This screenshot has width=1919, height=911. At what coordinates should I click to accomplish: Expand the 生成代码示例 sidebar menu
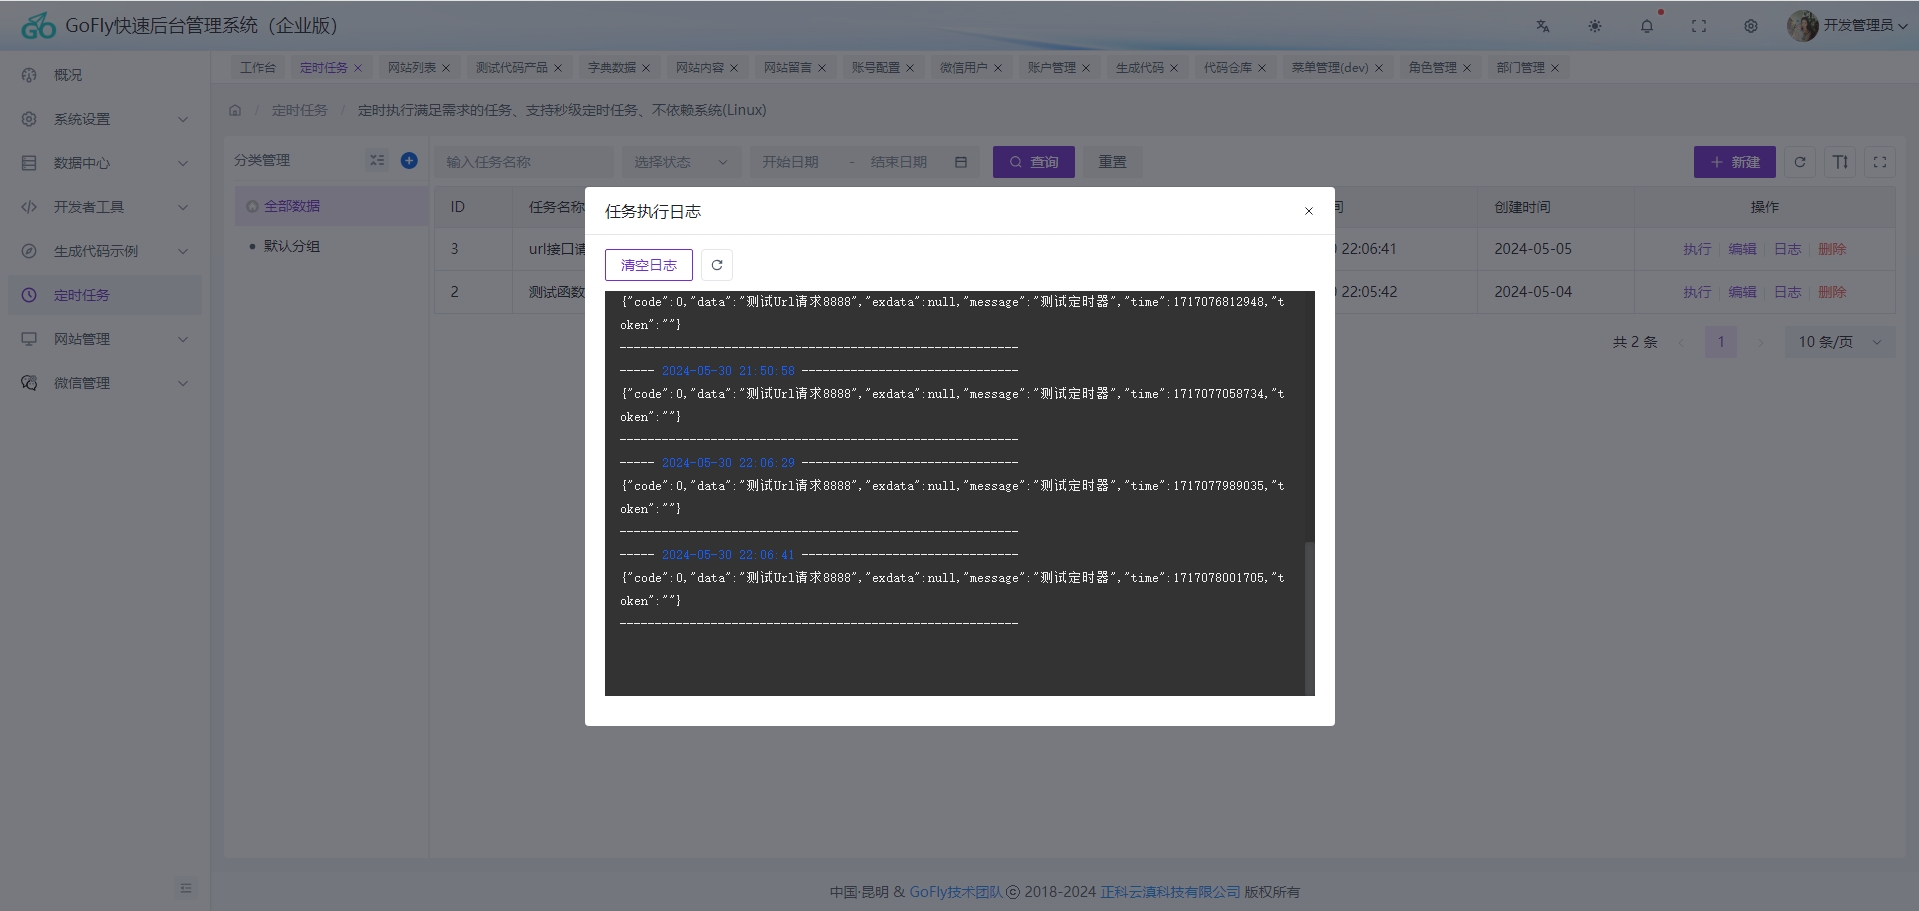pos(105,251)
